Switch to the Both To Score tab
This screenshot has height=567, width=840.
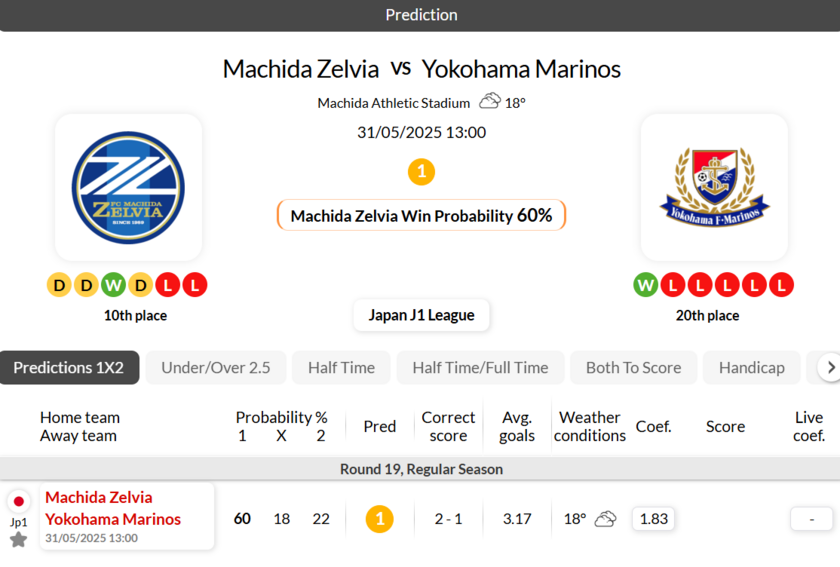coord(633,368)
